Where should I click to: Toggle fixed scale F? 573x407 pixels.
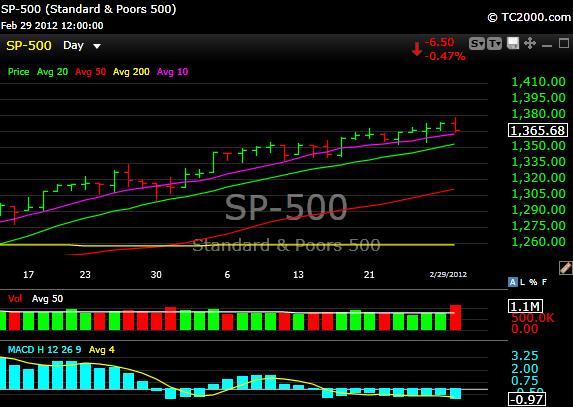[x=544, y=282]
